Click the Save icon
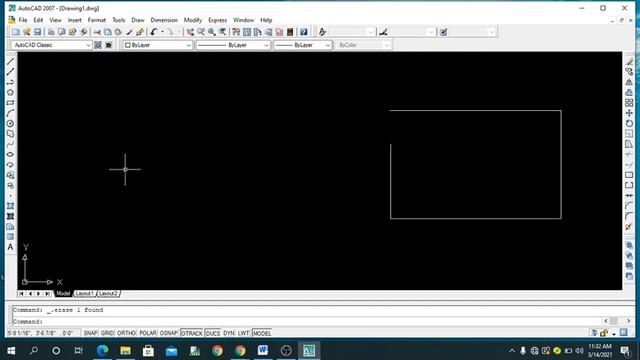 38,32
